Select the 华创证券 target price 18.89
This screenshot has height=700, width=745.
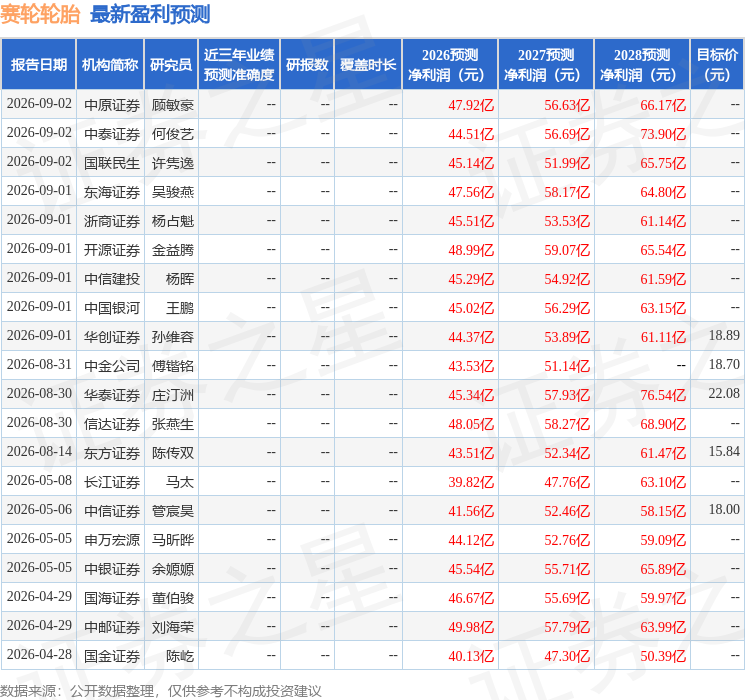click(724, 336)
